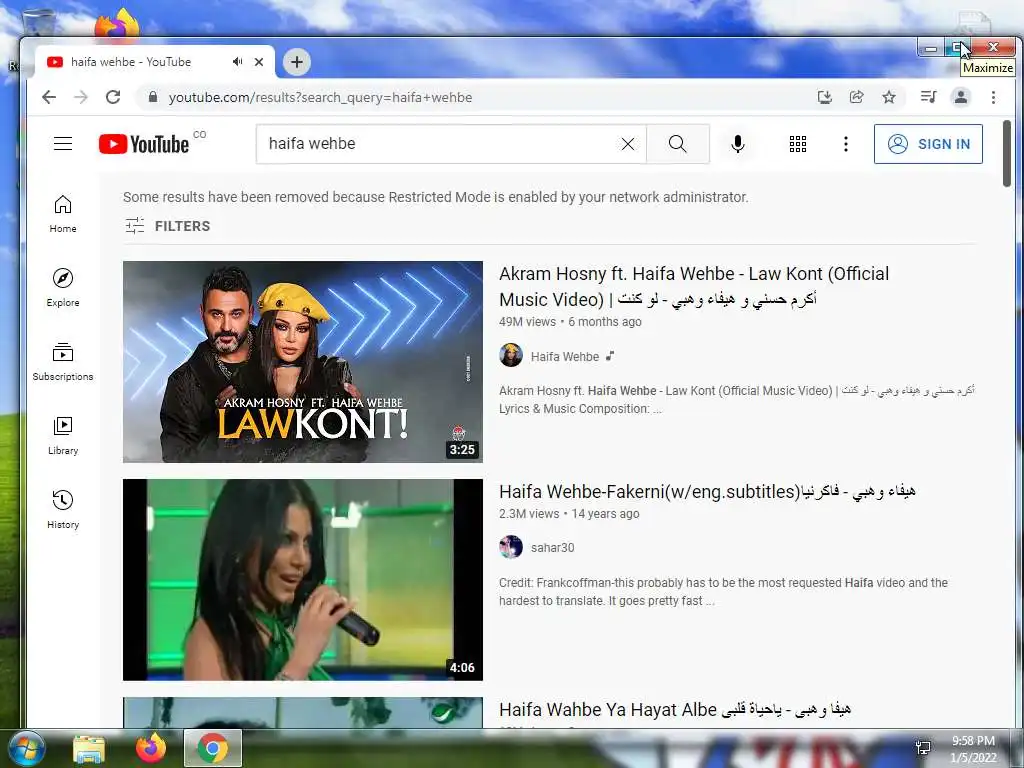Open the Law Kont video thumbnail
This screenshot has width=1024, height=768.
click(303, 362)
